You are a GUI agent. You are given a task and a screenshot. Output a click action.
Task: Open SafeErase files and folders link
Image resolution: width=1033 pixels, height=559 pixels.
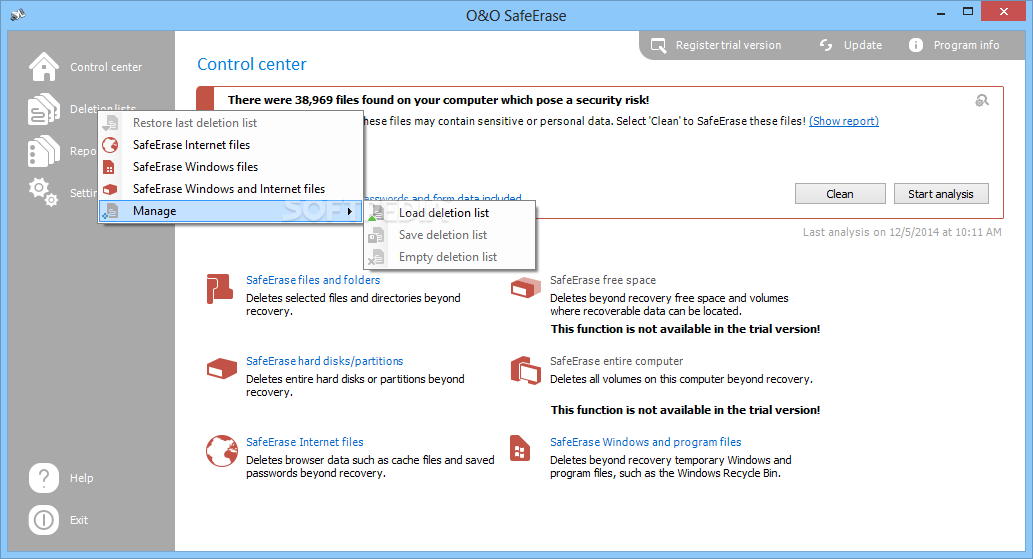(x=313, y=280)
